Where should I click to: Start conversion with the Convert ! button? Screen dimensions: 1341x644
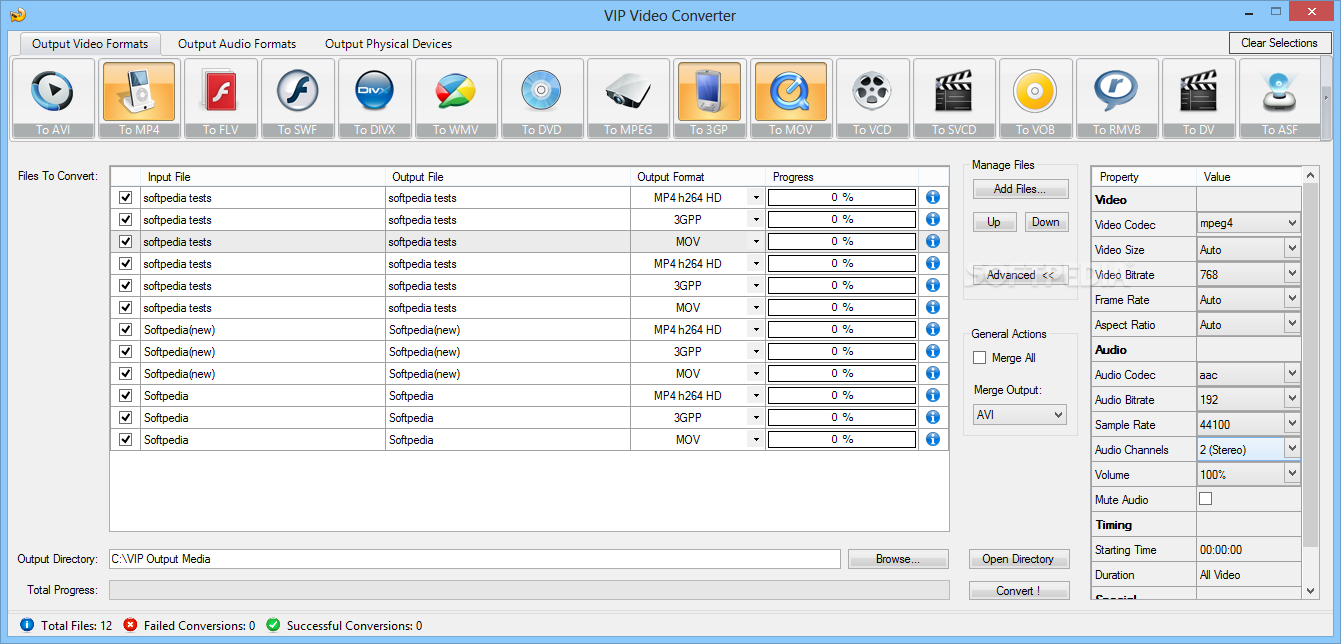(1018, 591)
